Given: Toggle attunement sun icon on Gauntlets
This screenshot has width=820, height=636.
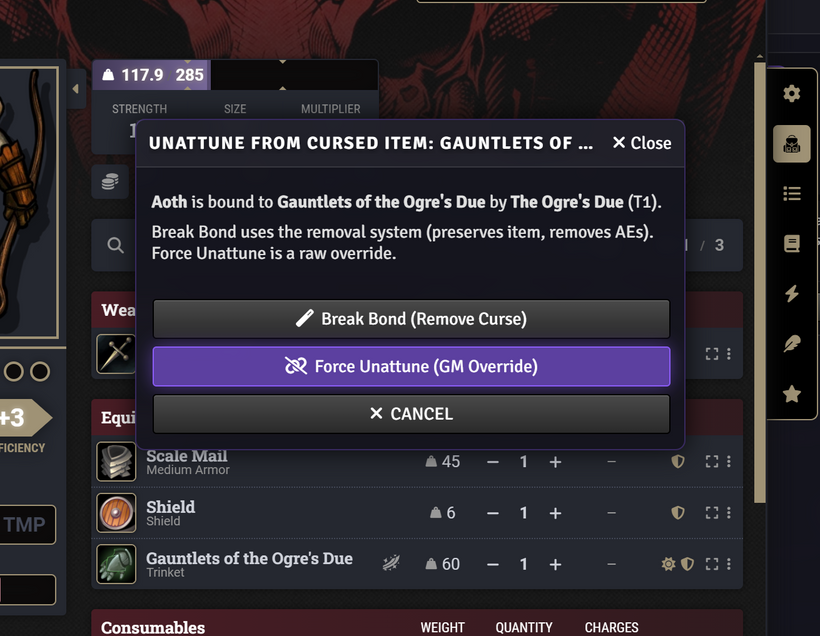Looking at the screenshot, I should point(669,564).
